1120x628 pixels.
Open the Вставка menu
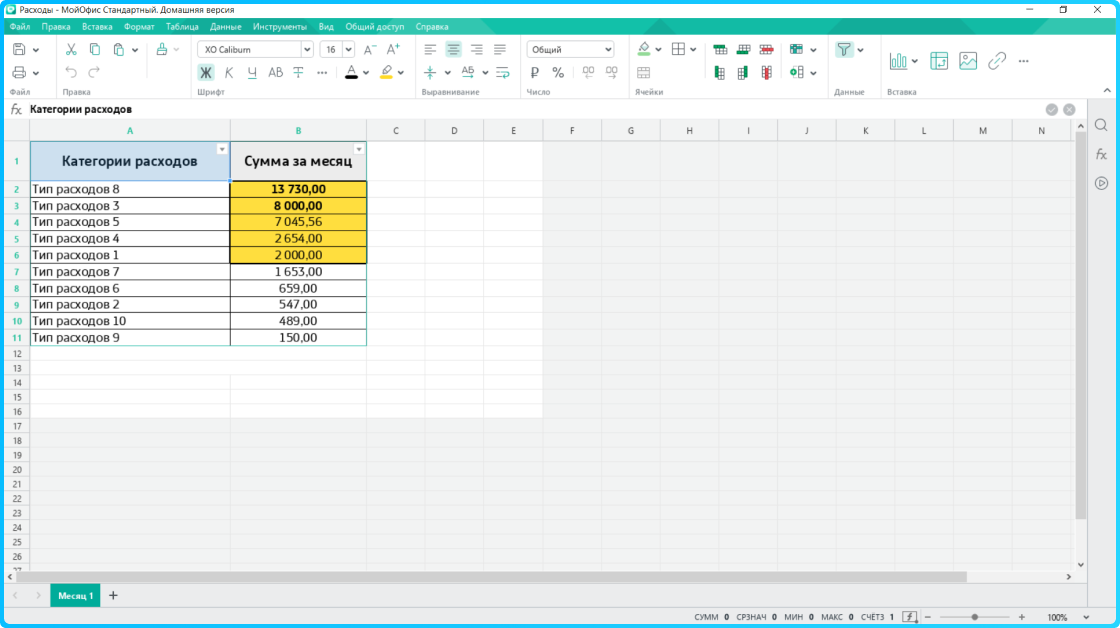point(97,26)
